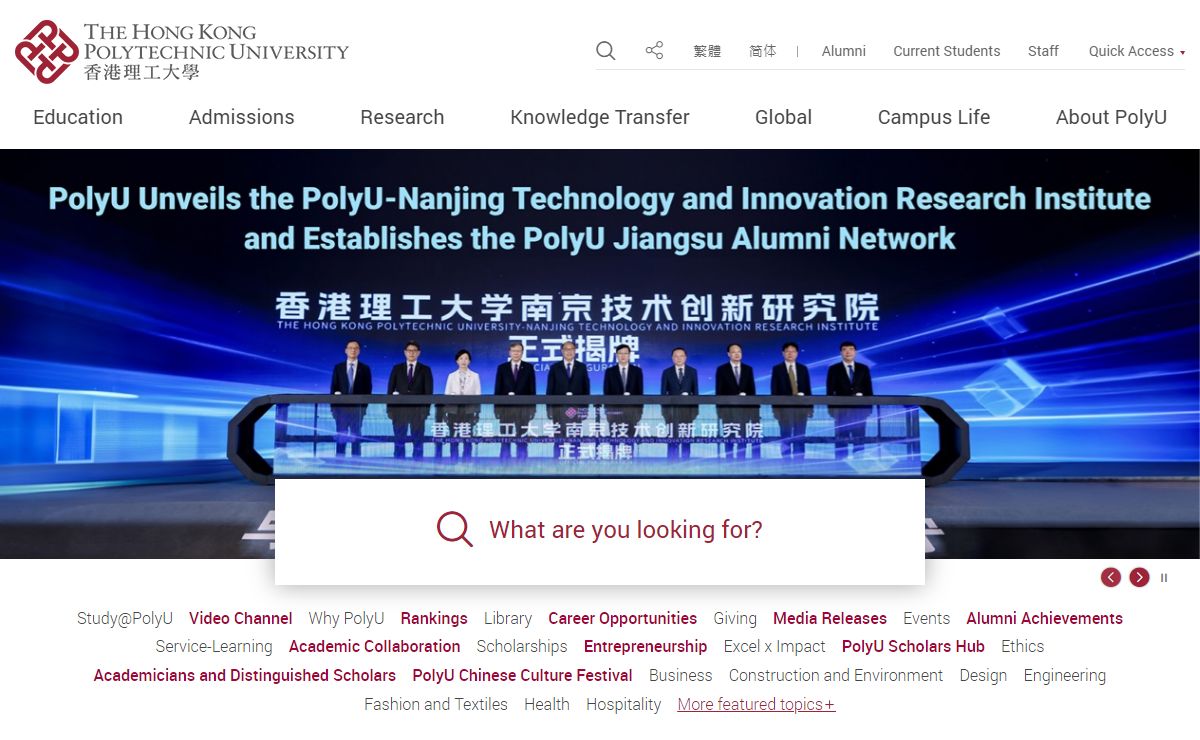The width and height of the screenshot is (1200, 740).
Task: Open the Current Students page
Action: (947, 51)
